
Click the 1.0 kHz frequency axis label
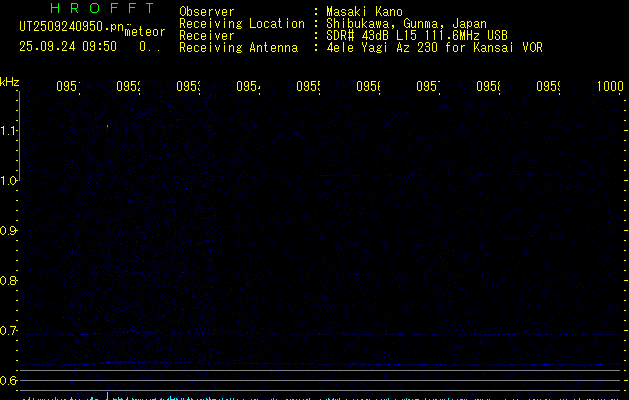coord(8,181)
